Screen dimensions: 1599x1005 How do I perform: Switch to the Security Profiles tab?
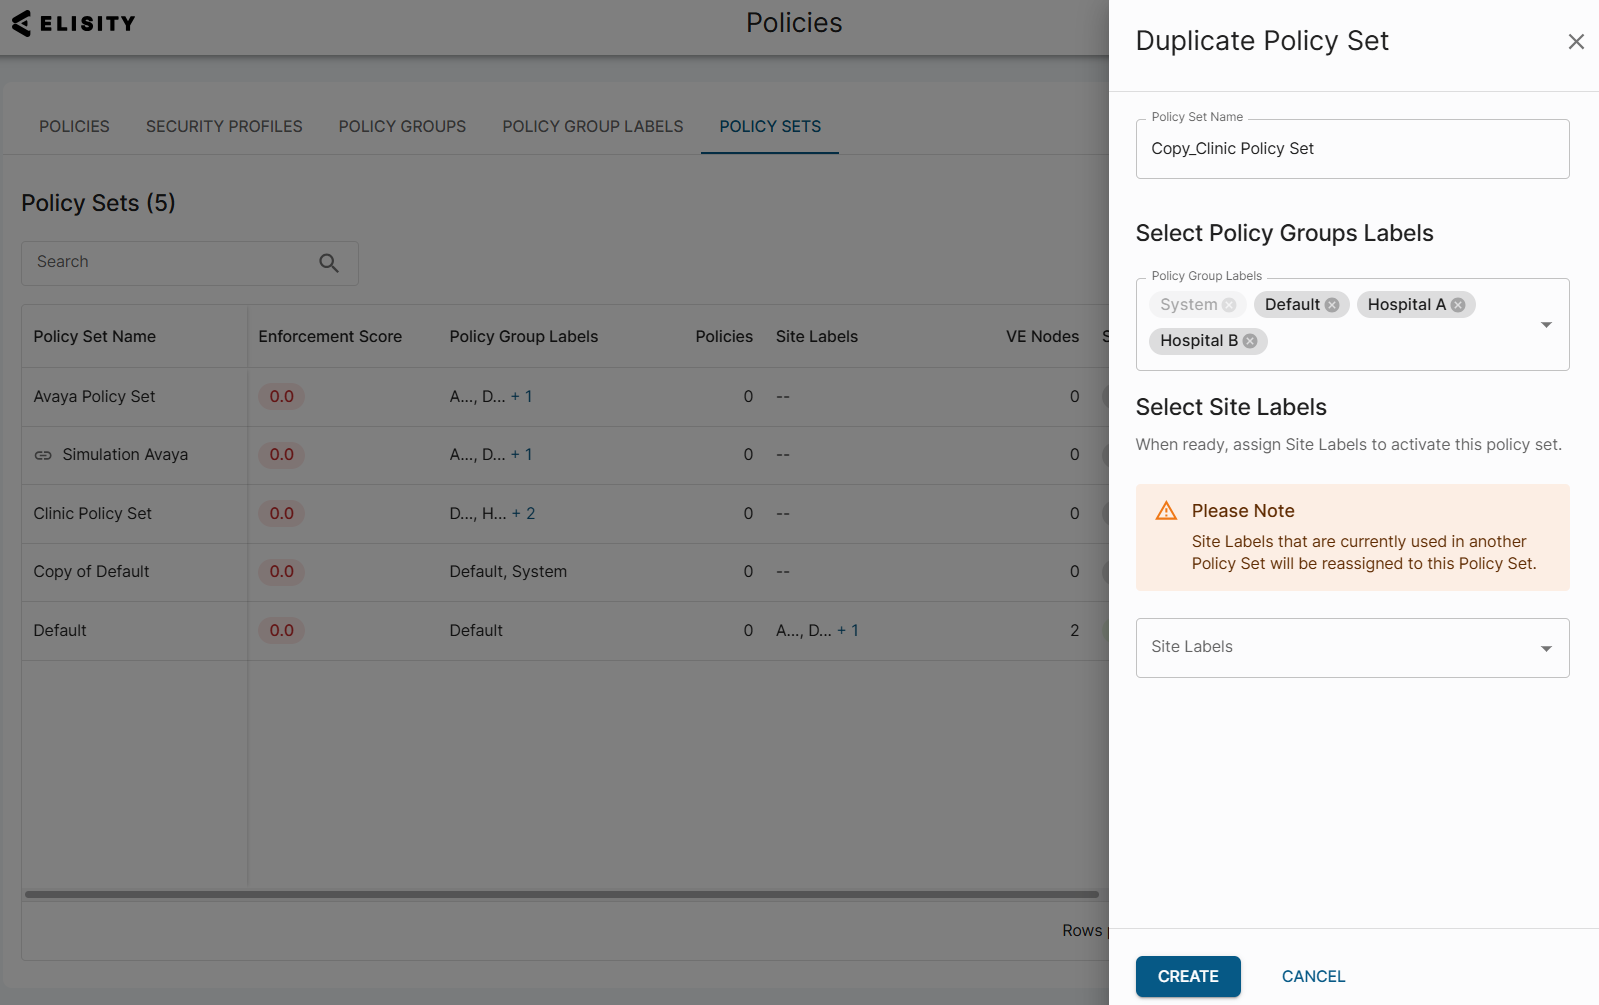[x=224, y=127]
